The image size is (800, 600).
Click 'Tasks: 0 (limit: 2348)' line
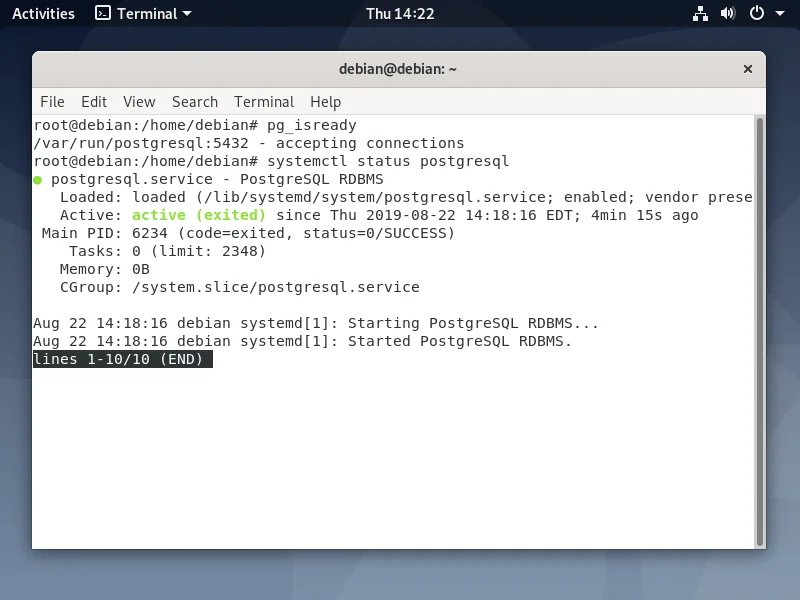(167, 252)
